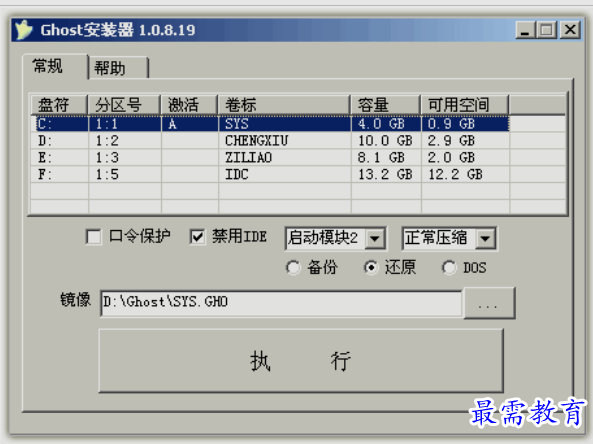The image size is (593, 444).
Task: Click the CHENGXIU volume label
Action: (x=256, y=141)
